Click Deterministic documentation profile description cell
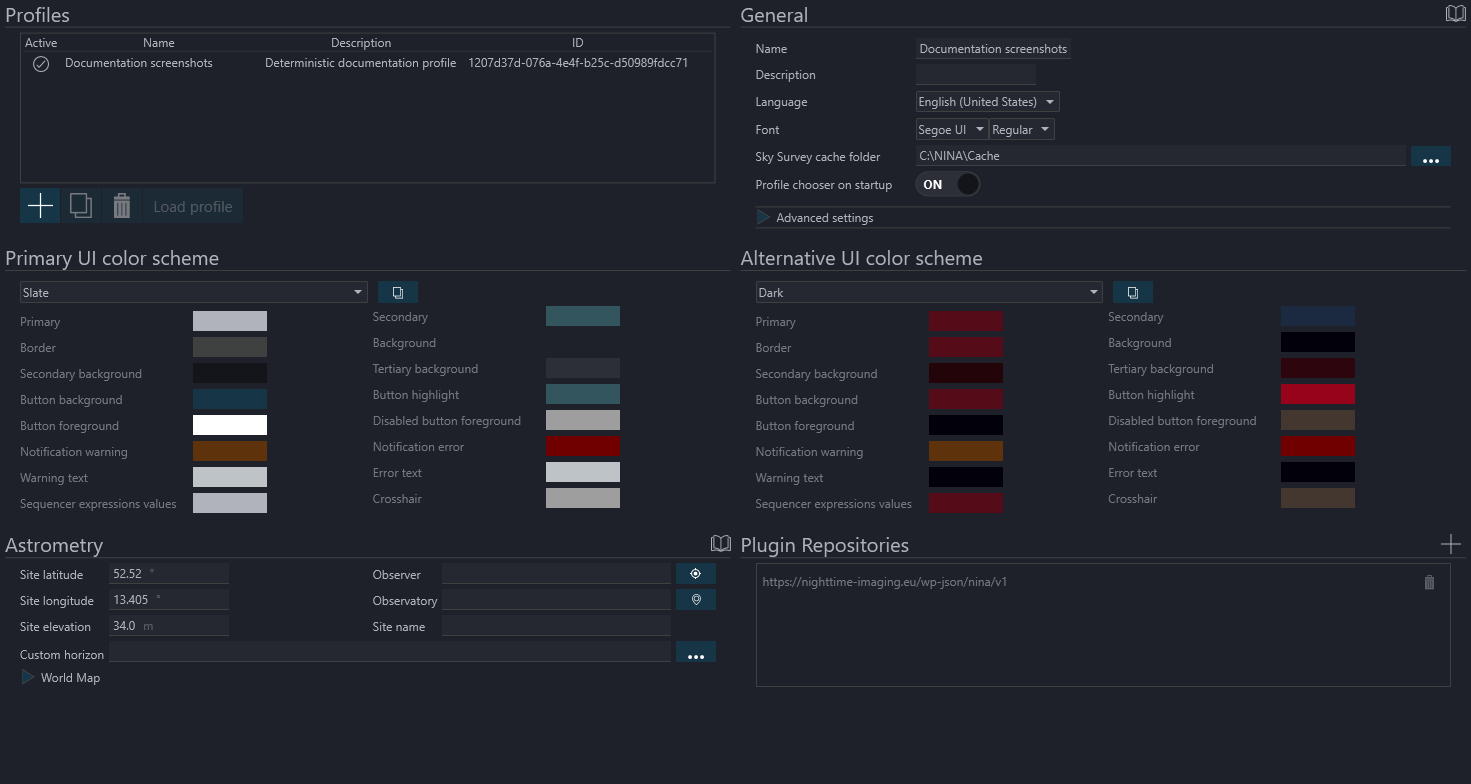 tap(361, 63)
